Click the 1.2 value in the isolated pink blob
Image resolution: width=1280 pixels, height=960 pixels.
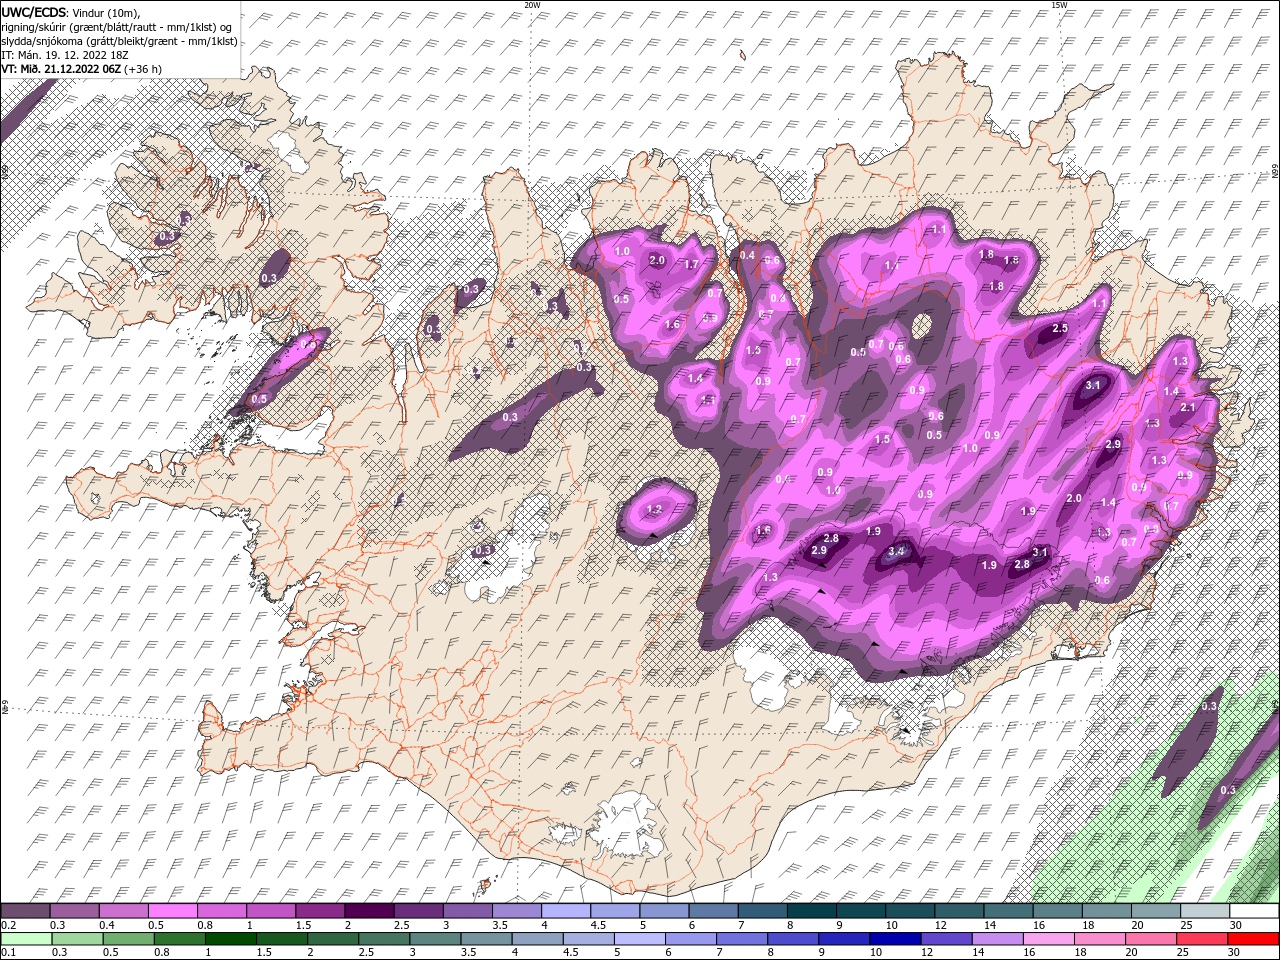pyautogui.click(x=655, y=509)
